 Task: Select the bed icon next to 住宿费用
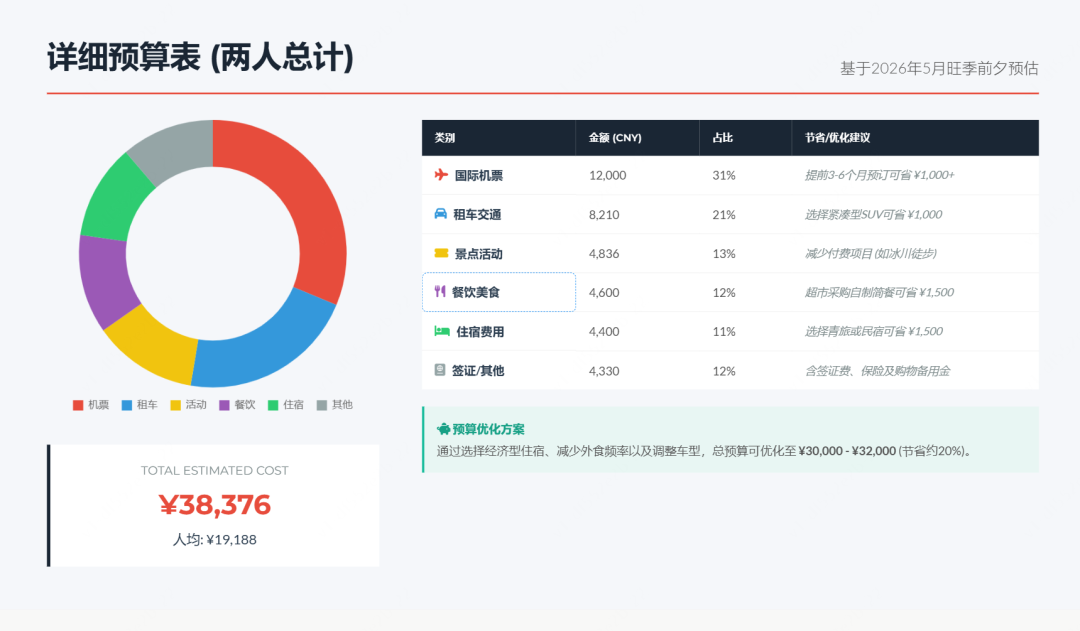point(440,331)
